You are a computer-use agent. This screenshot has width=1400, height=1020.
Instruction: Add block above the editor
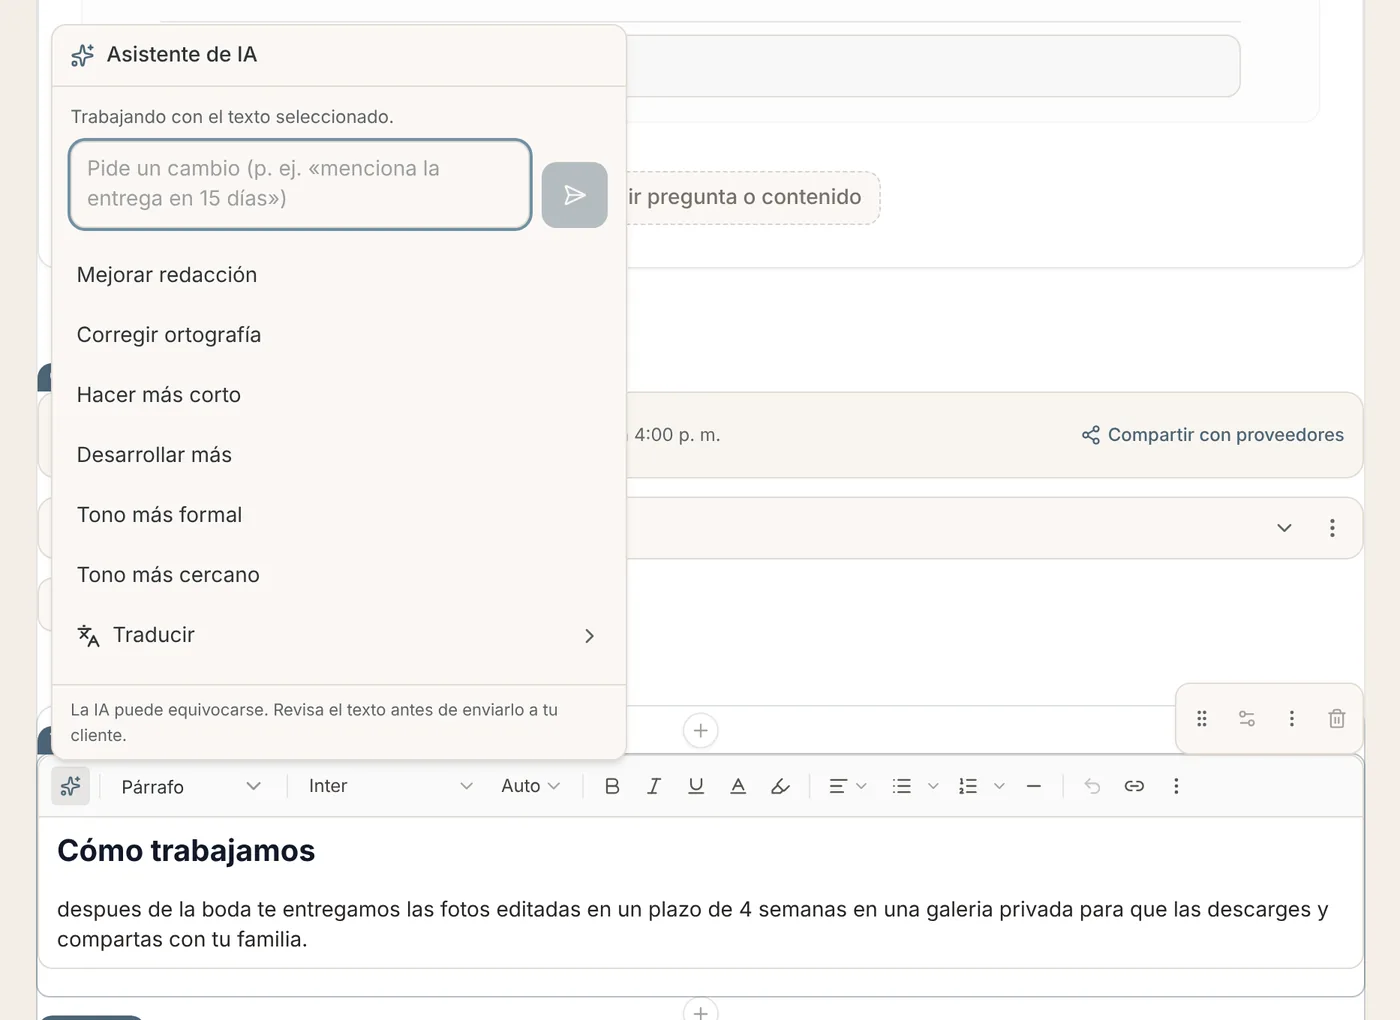click(x=701, y=731)
